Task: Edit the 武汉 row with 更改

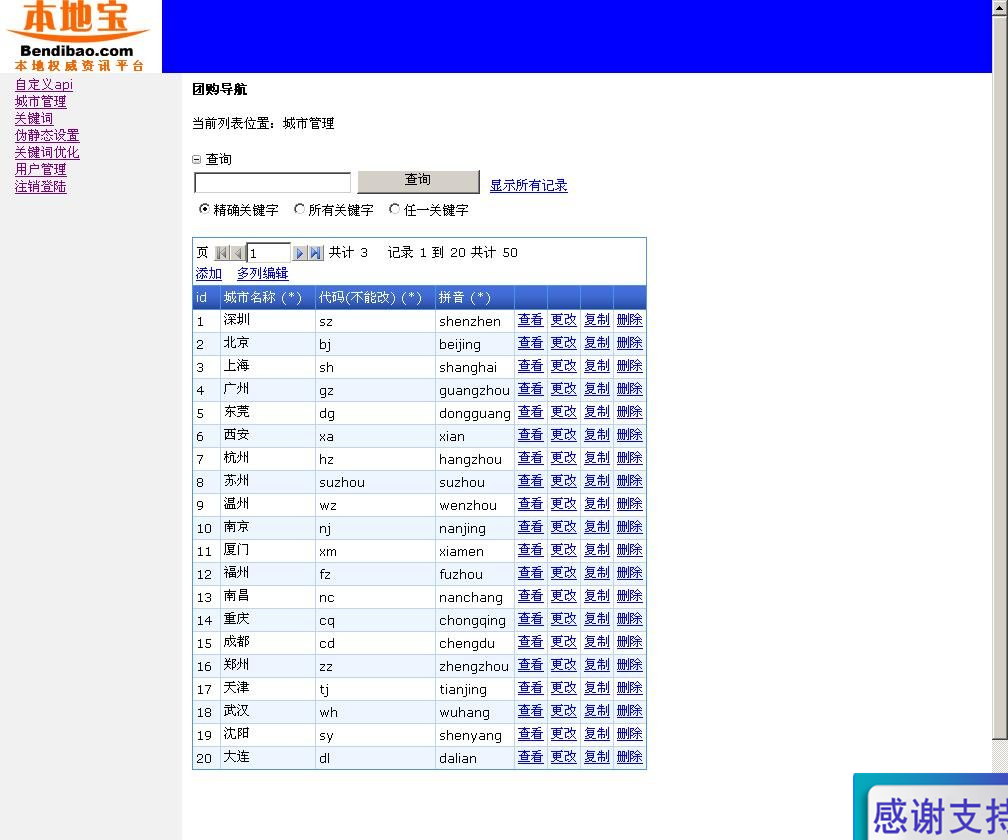Action: coord(564,711)
